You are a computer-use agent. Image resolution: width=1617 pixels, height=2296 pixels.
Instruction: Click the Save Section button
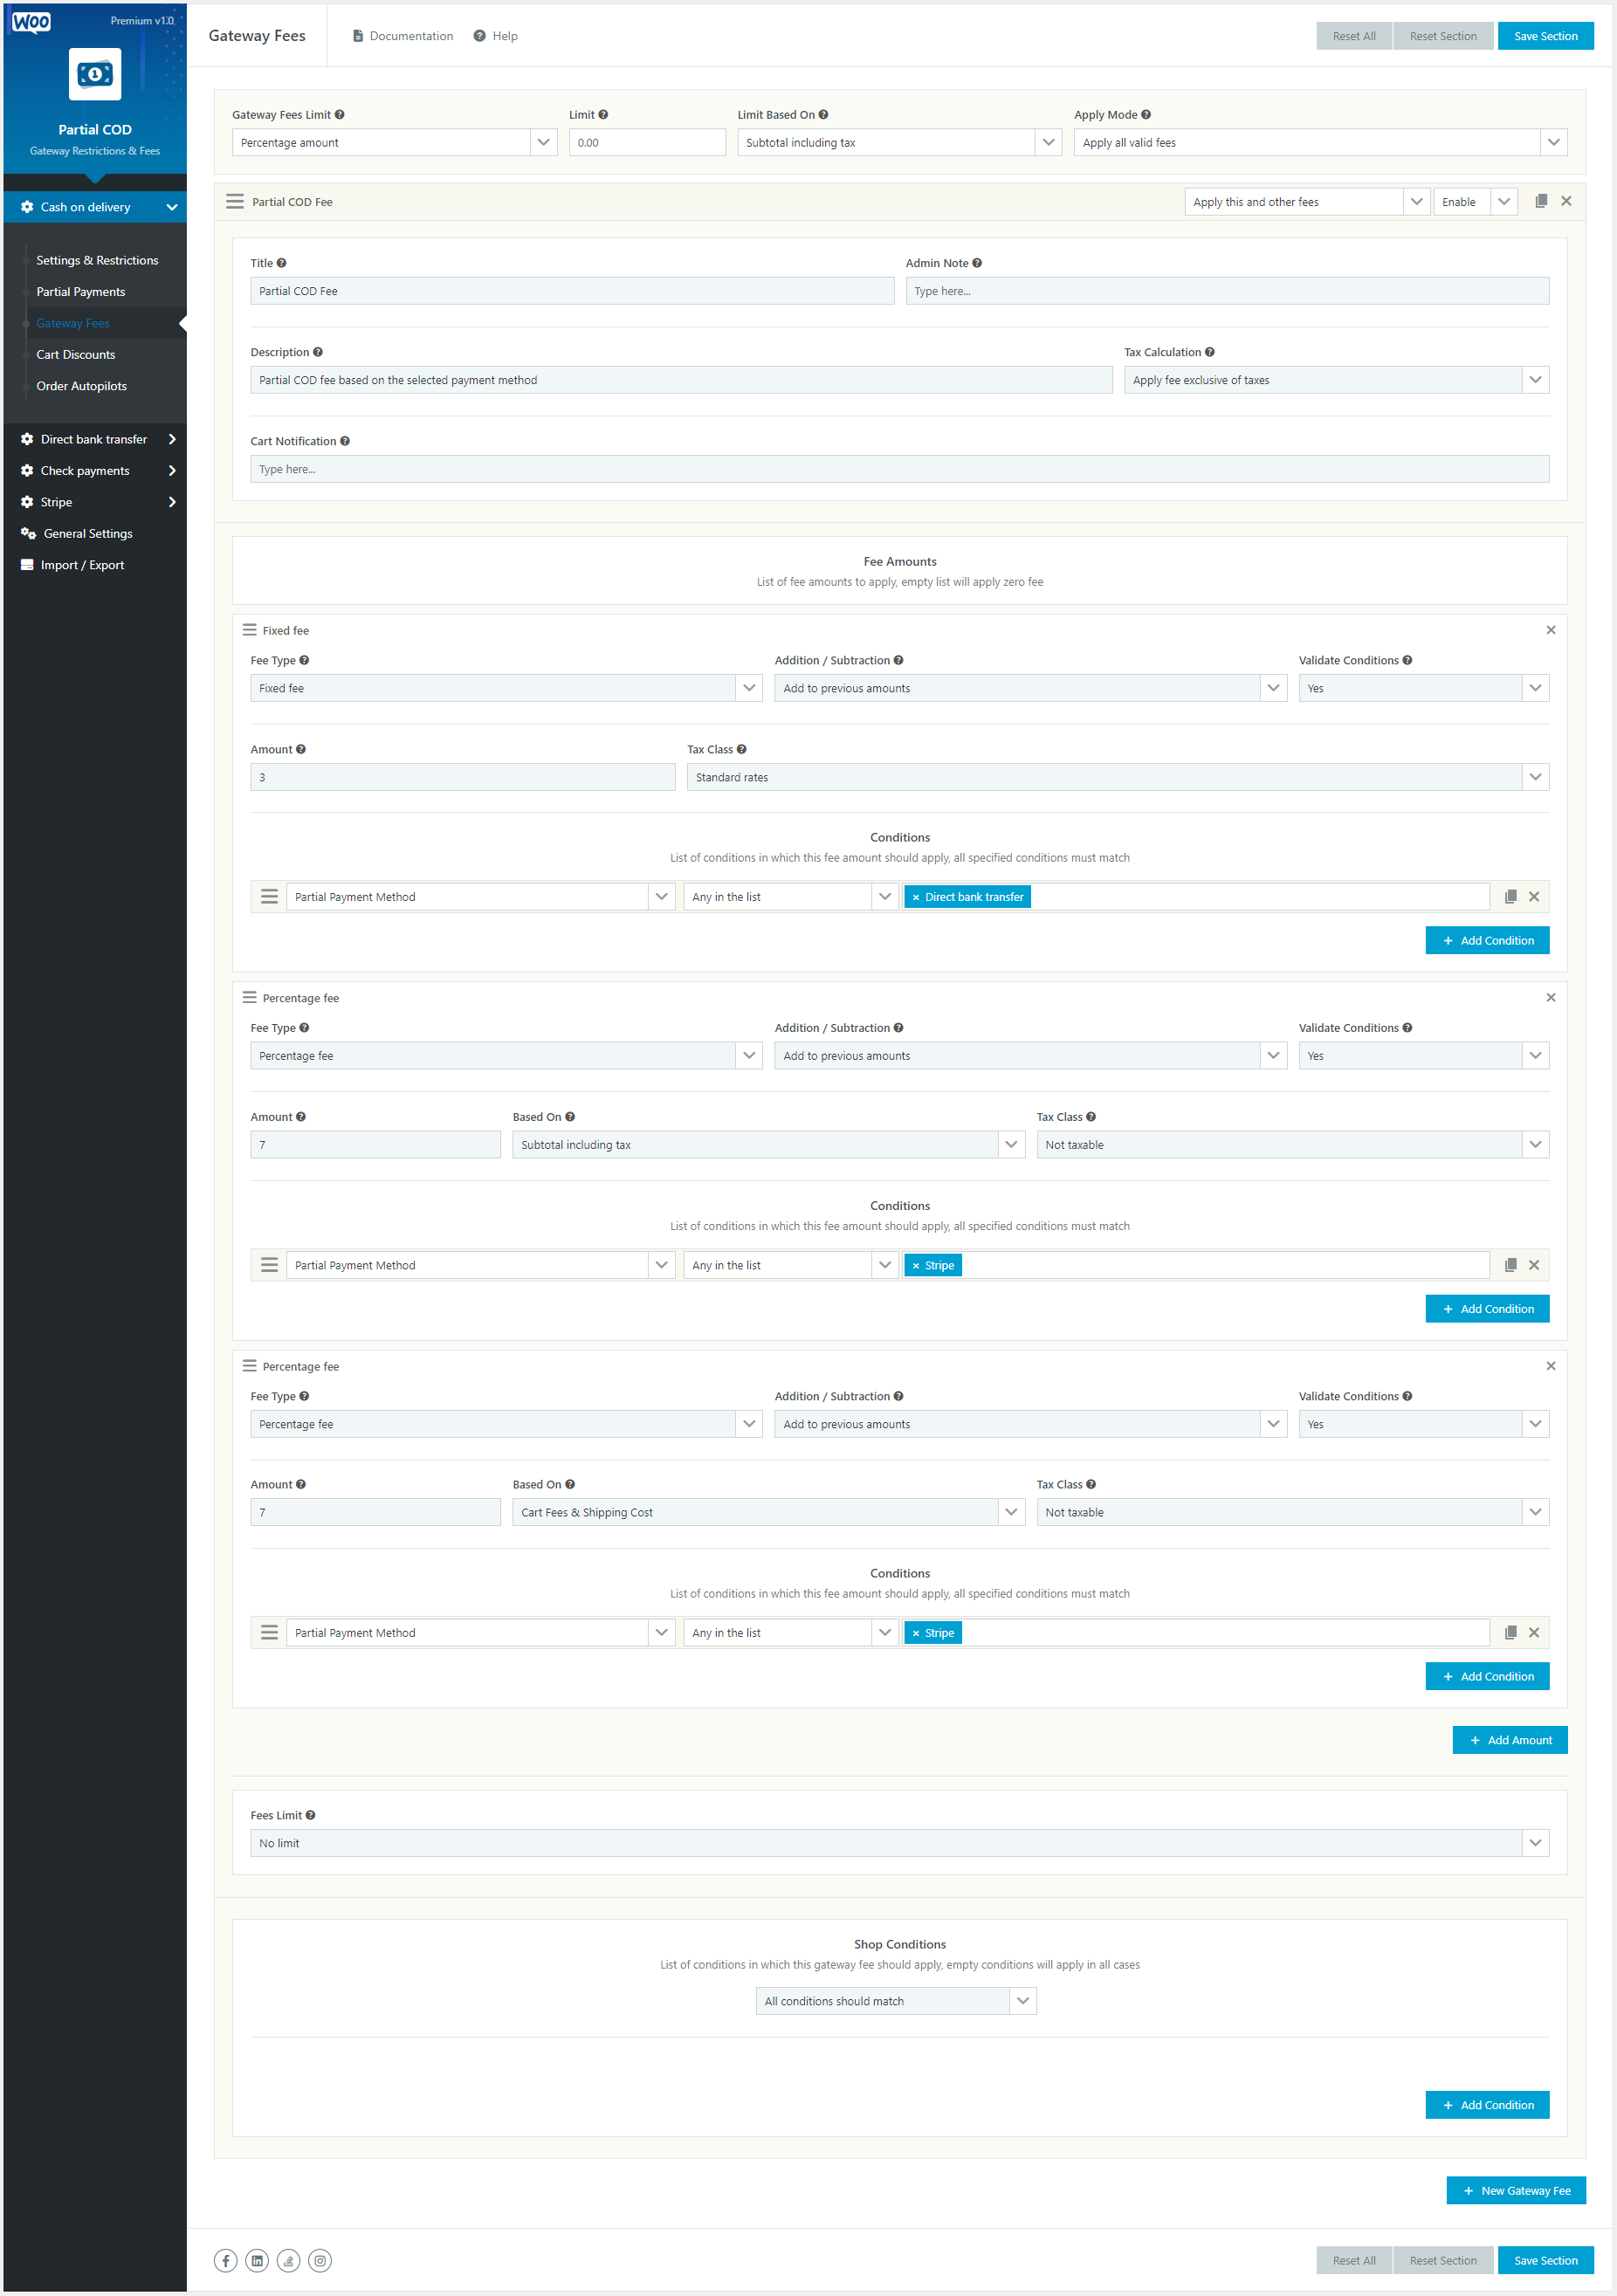coord(1545,35)
